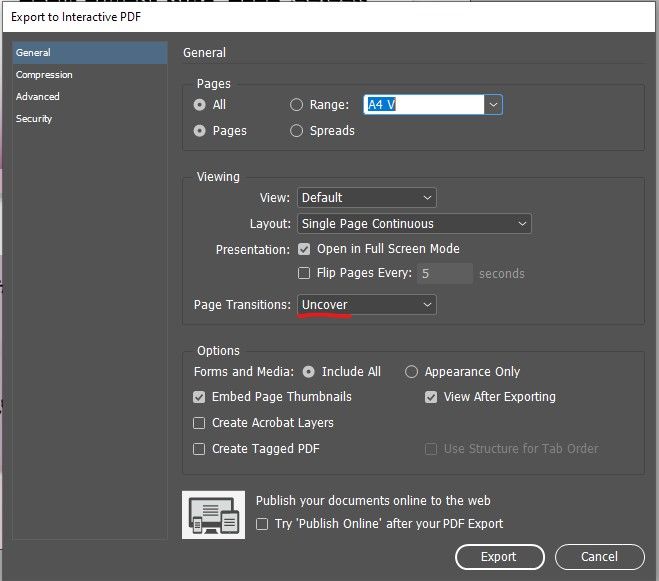Expand the Range dropdown arrow

click(493, 105)
